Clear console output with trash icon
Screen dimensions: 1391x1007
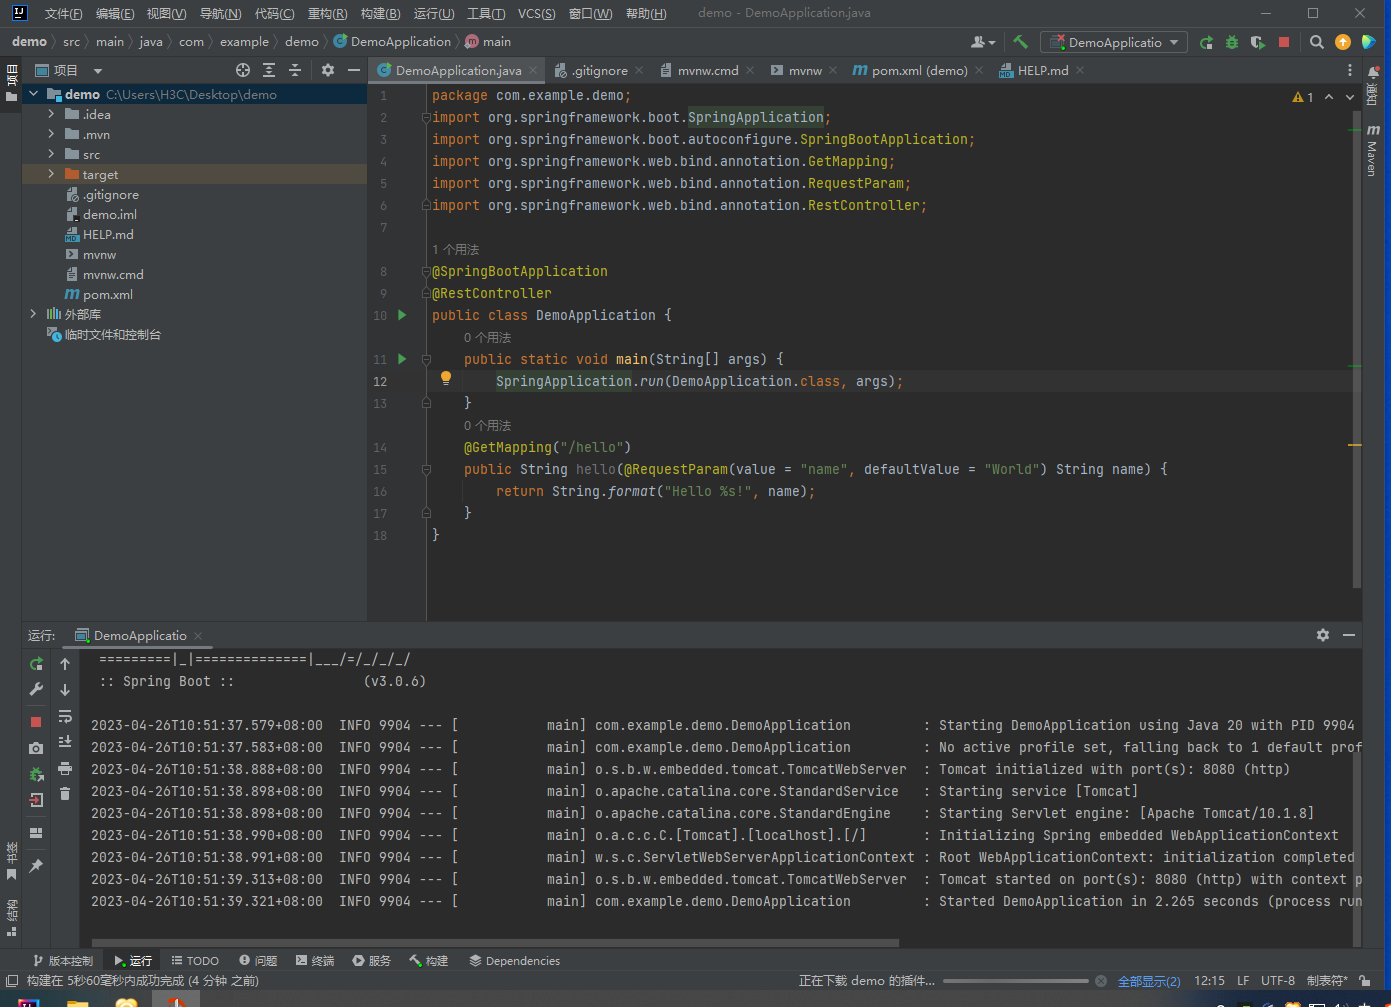click(x=65, y=794)
